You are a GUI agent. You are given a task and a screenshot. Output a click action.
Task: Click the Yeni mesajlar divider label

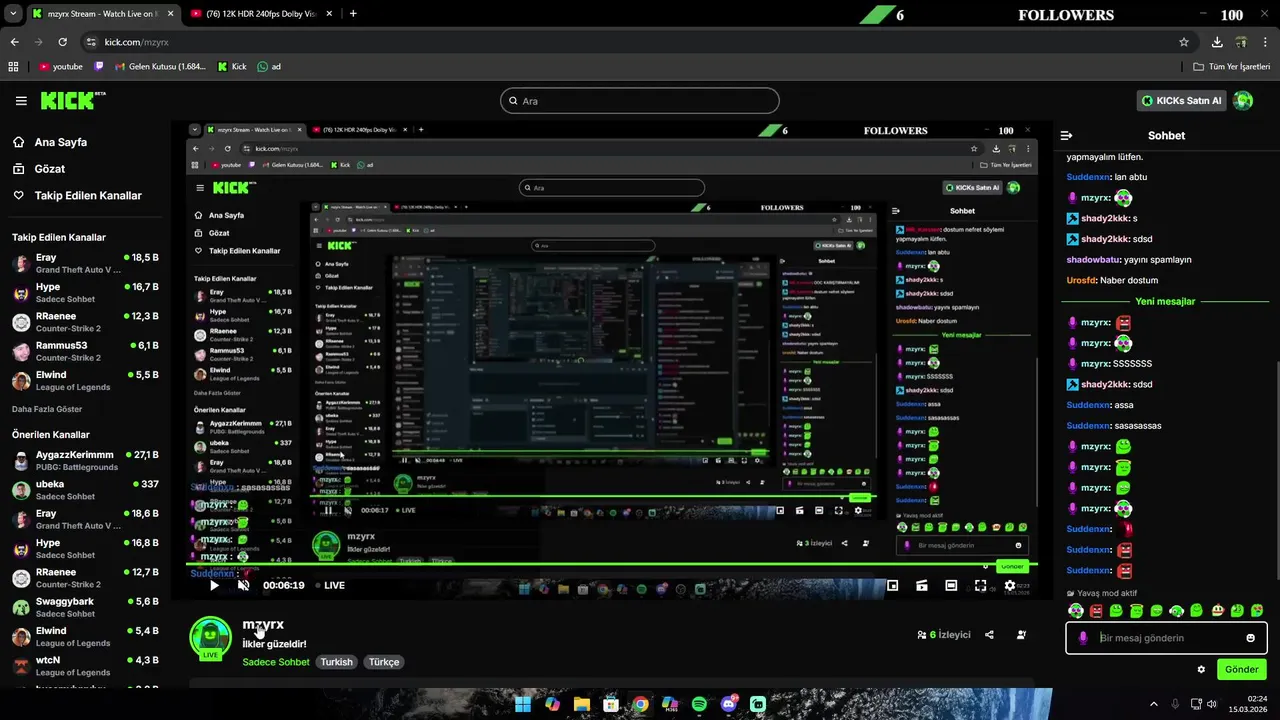click(1165, 302)
